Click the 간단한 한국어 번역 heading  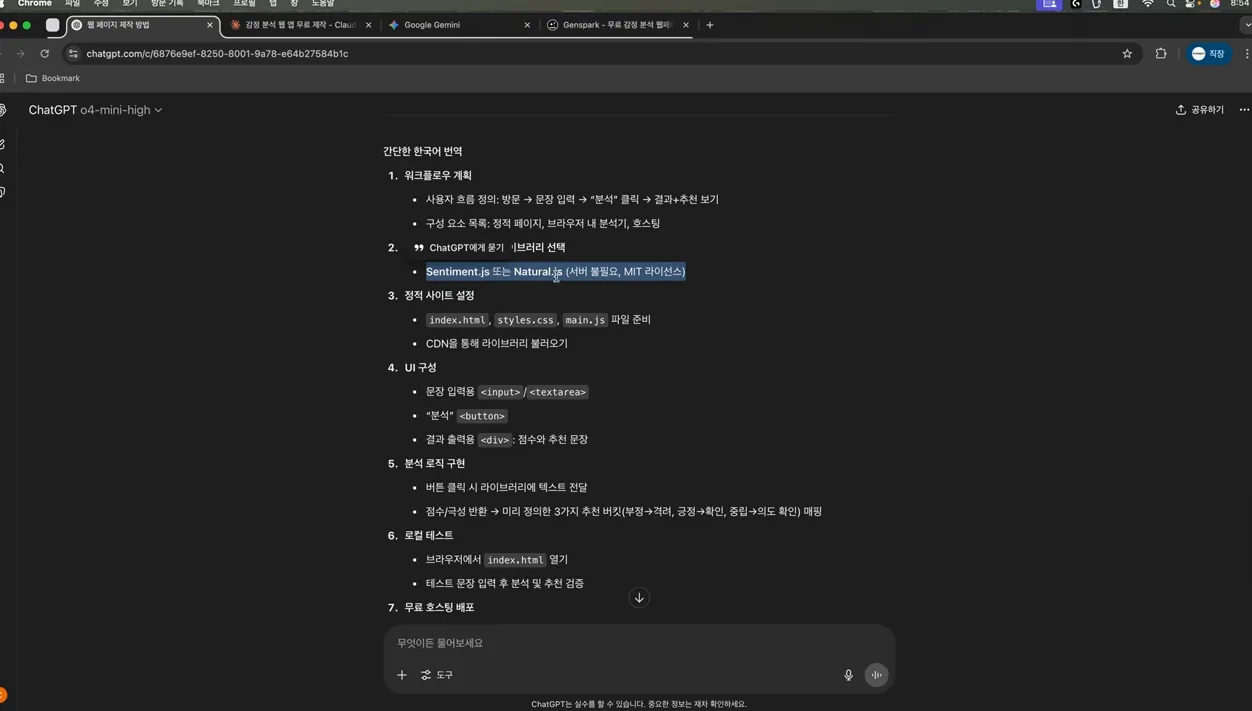(x=422, y=151)
